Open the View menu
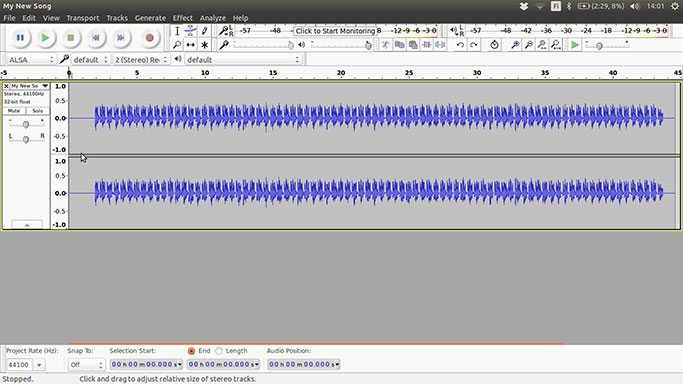The height and width of the screenshot is (384, 683). (51, 18)
